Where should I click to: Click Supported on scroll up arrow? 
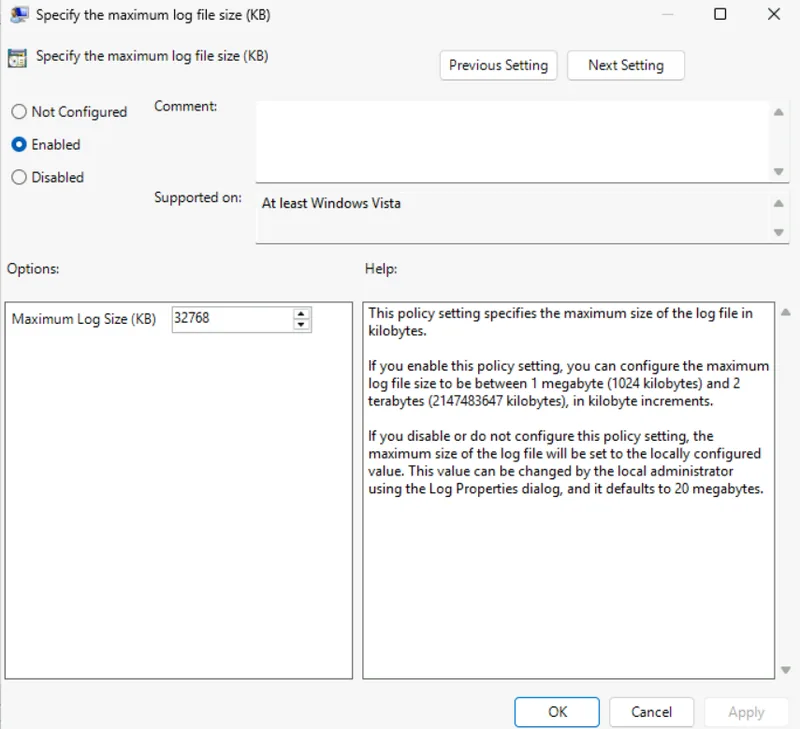coord(779,204)
